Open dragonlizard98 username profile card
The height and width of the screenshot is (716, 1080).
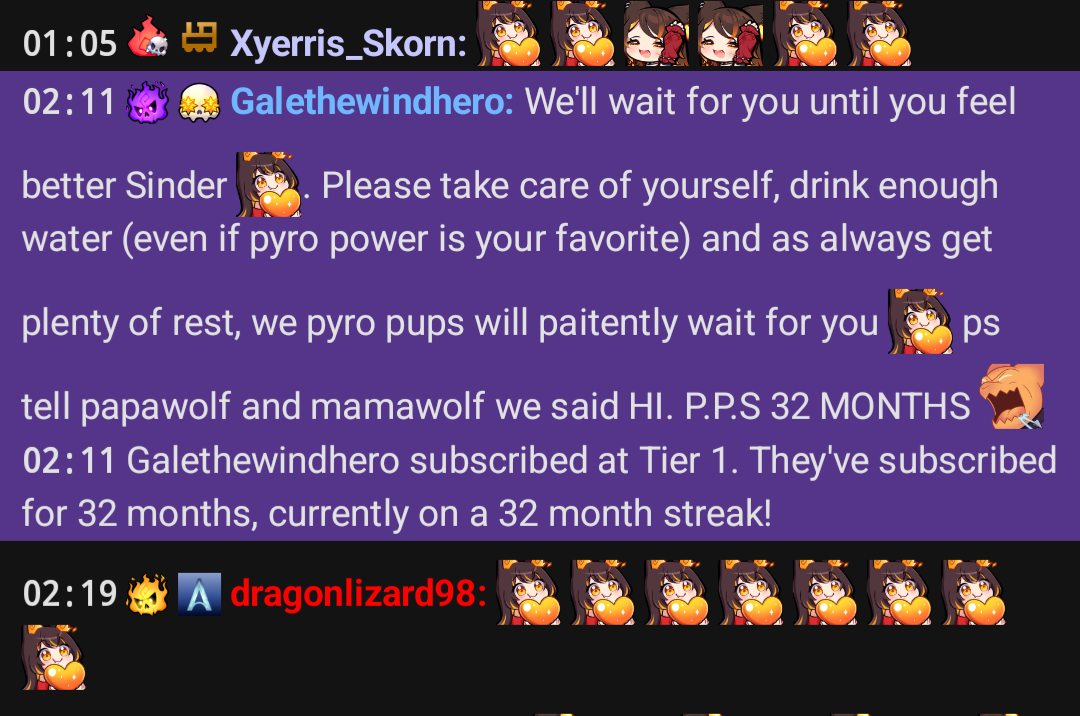pyautogui.click(x=358, y=593)
